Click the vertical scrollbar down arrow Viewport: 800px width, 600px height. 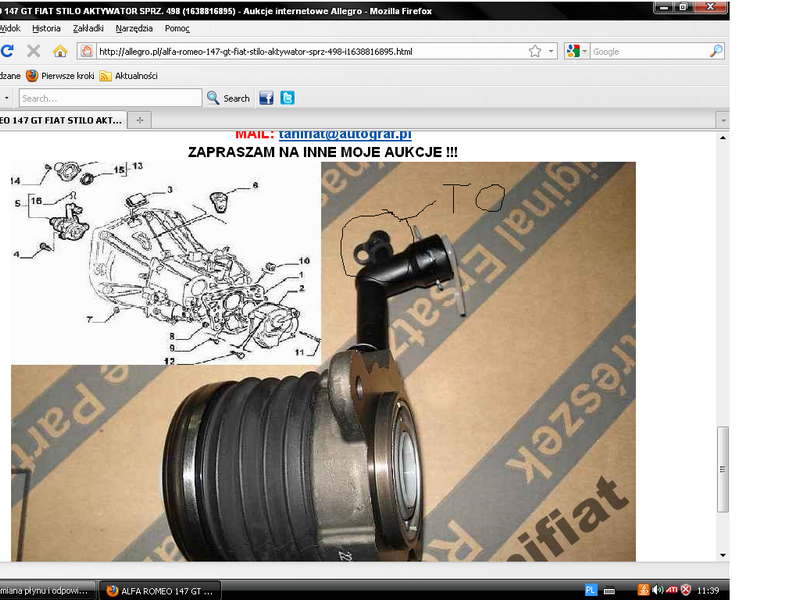tap(722, 555)
